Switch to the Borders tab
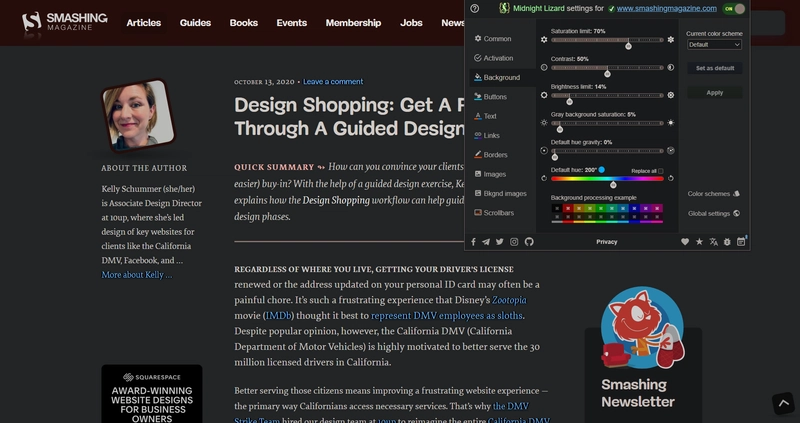800x423 pixels. point(502,155)
